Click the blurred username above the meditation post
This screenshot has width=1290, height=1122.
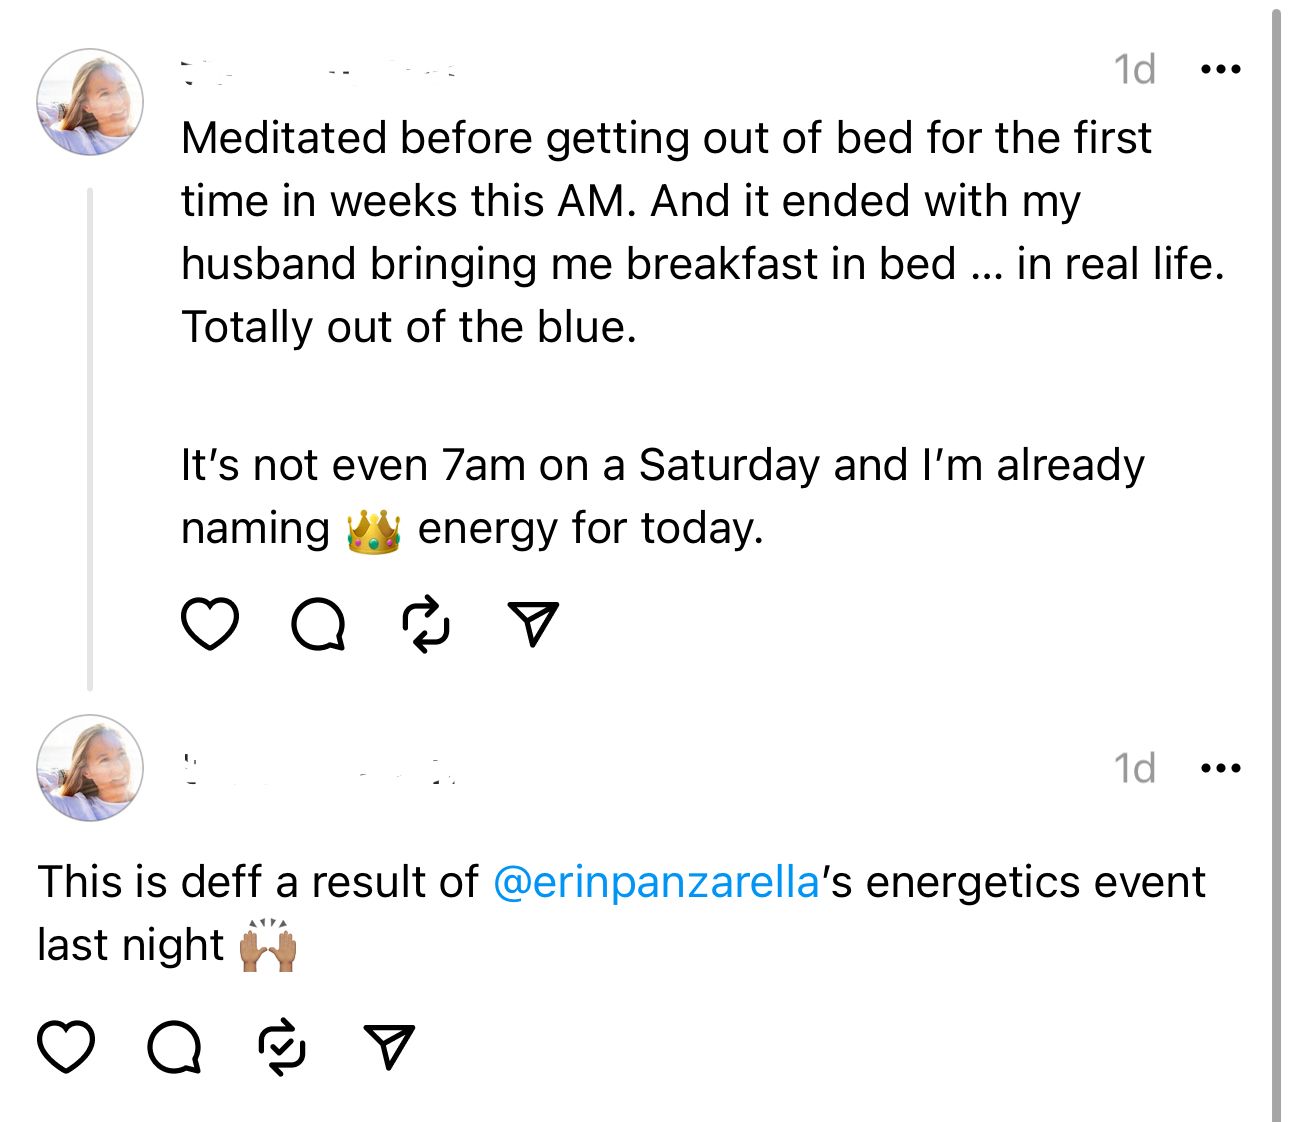[320, 71]
